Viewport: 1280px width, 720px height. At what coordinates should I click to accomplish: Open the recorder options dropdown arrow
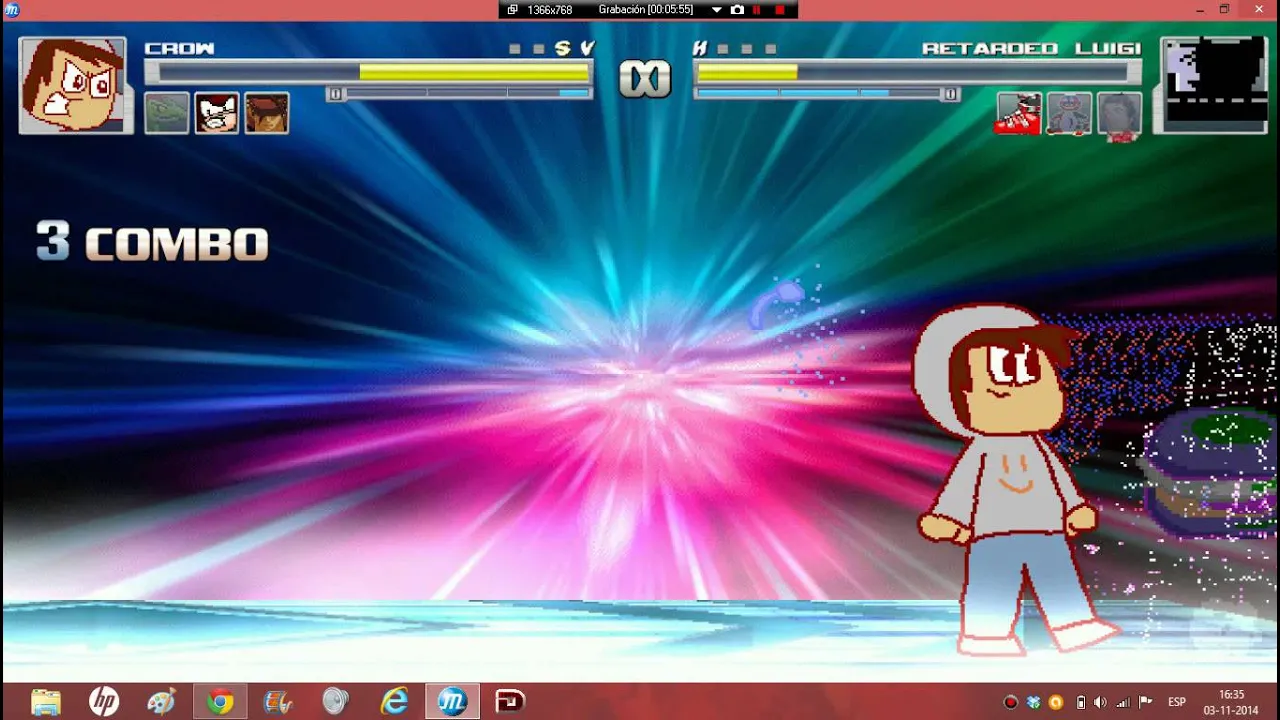(x=717, y=9)
